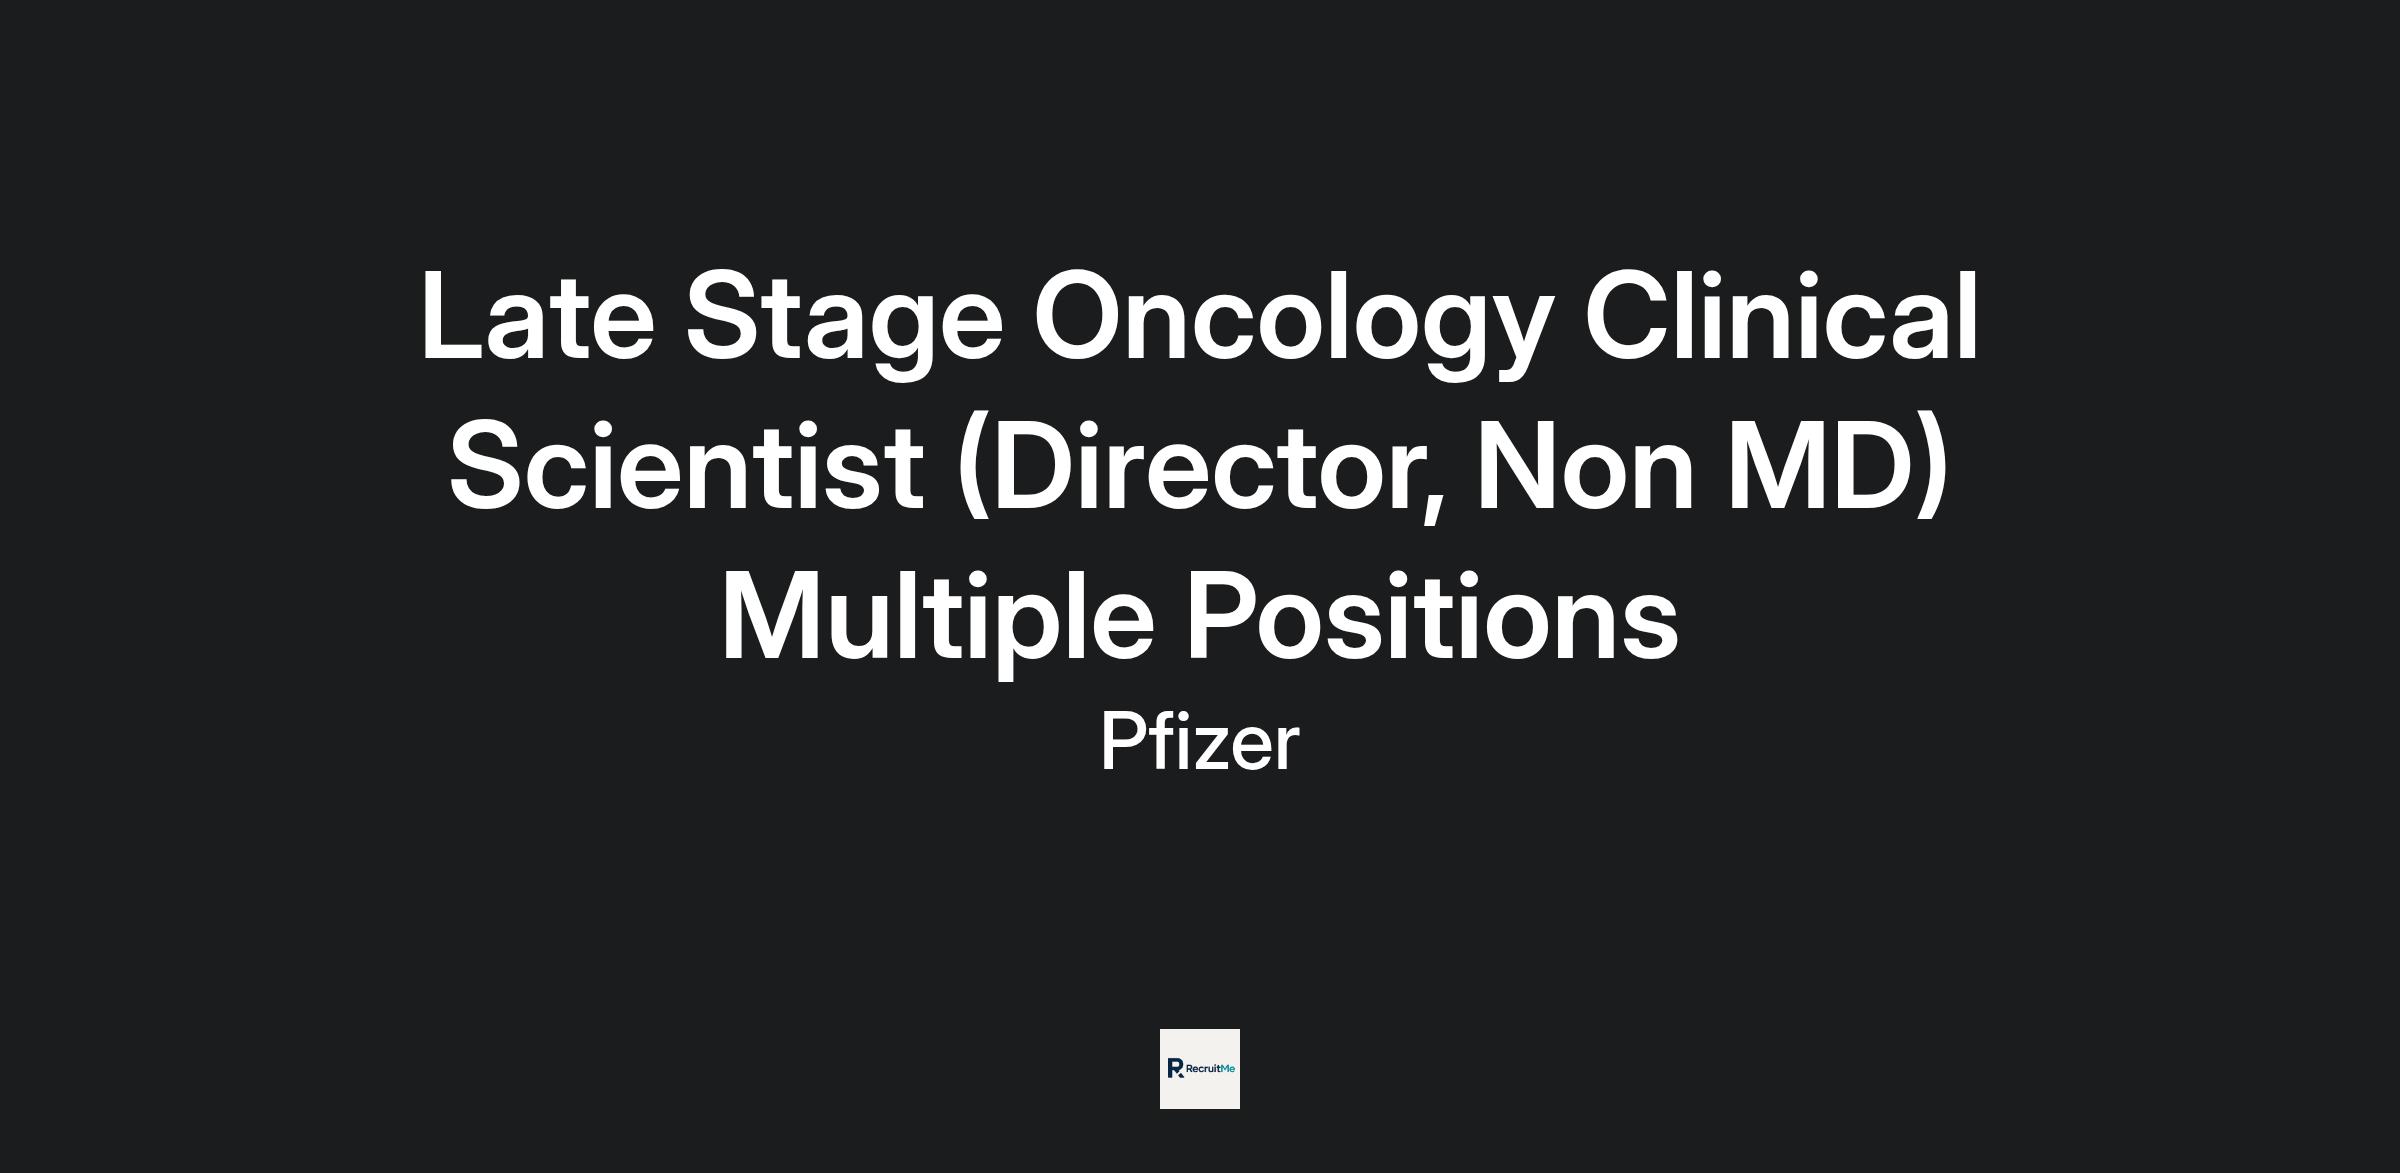2400x1173 pixels.
Task: Select the word 'Non' in title
Action: (x=1584, y=467)
